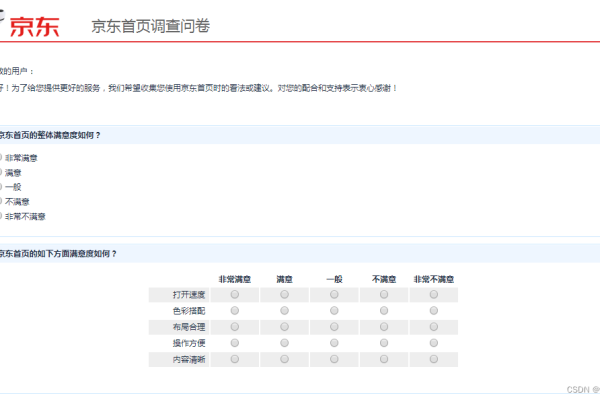Rate 内容清晰 as 非常满意
This screenshot has width=600, height=400.
235,359
